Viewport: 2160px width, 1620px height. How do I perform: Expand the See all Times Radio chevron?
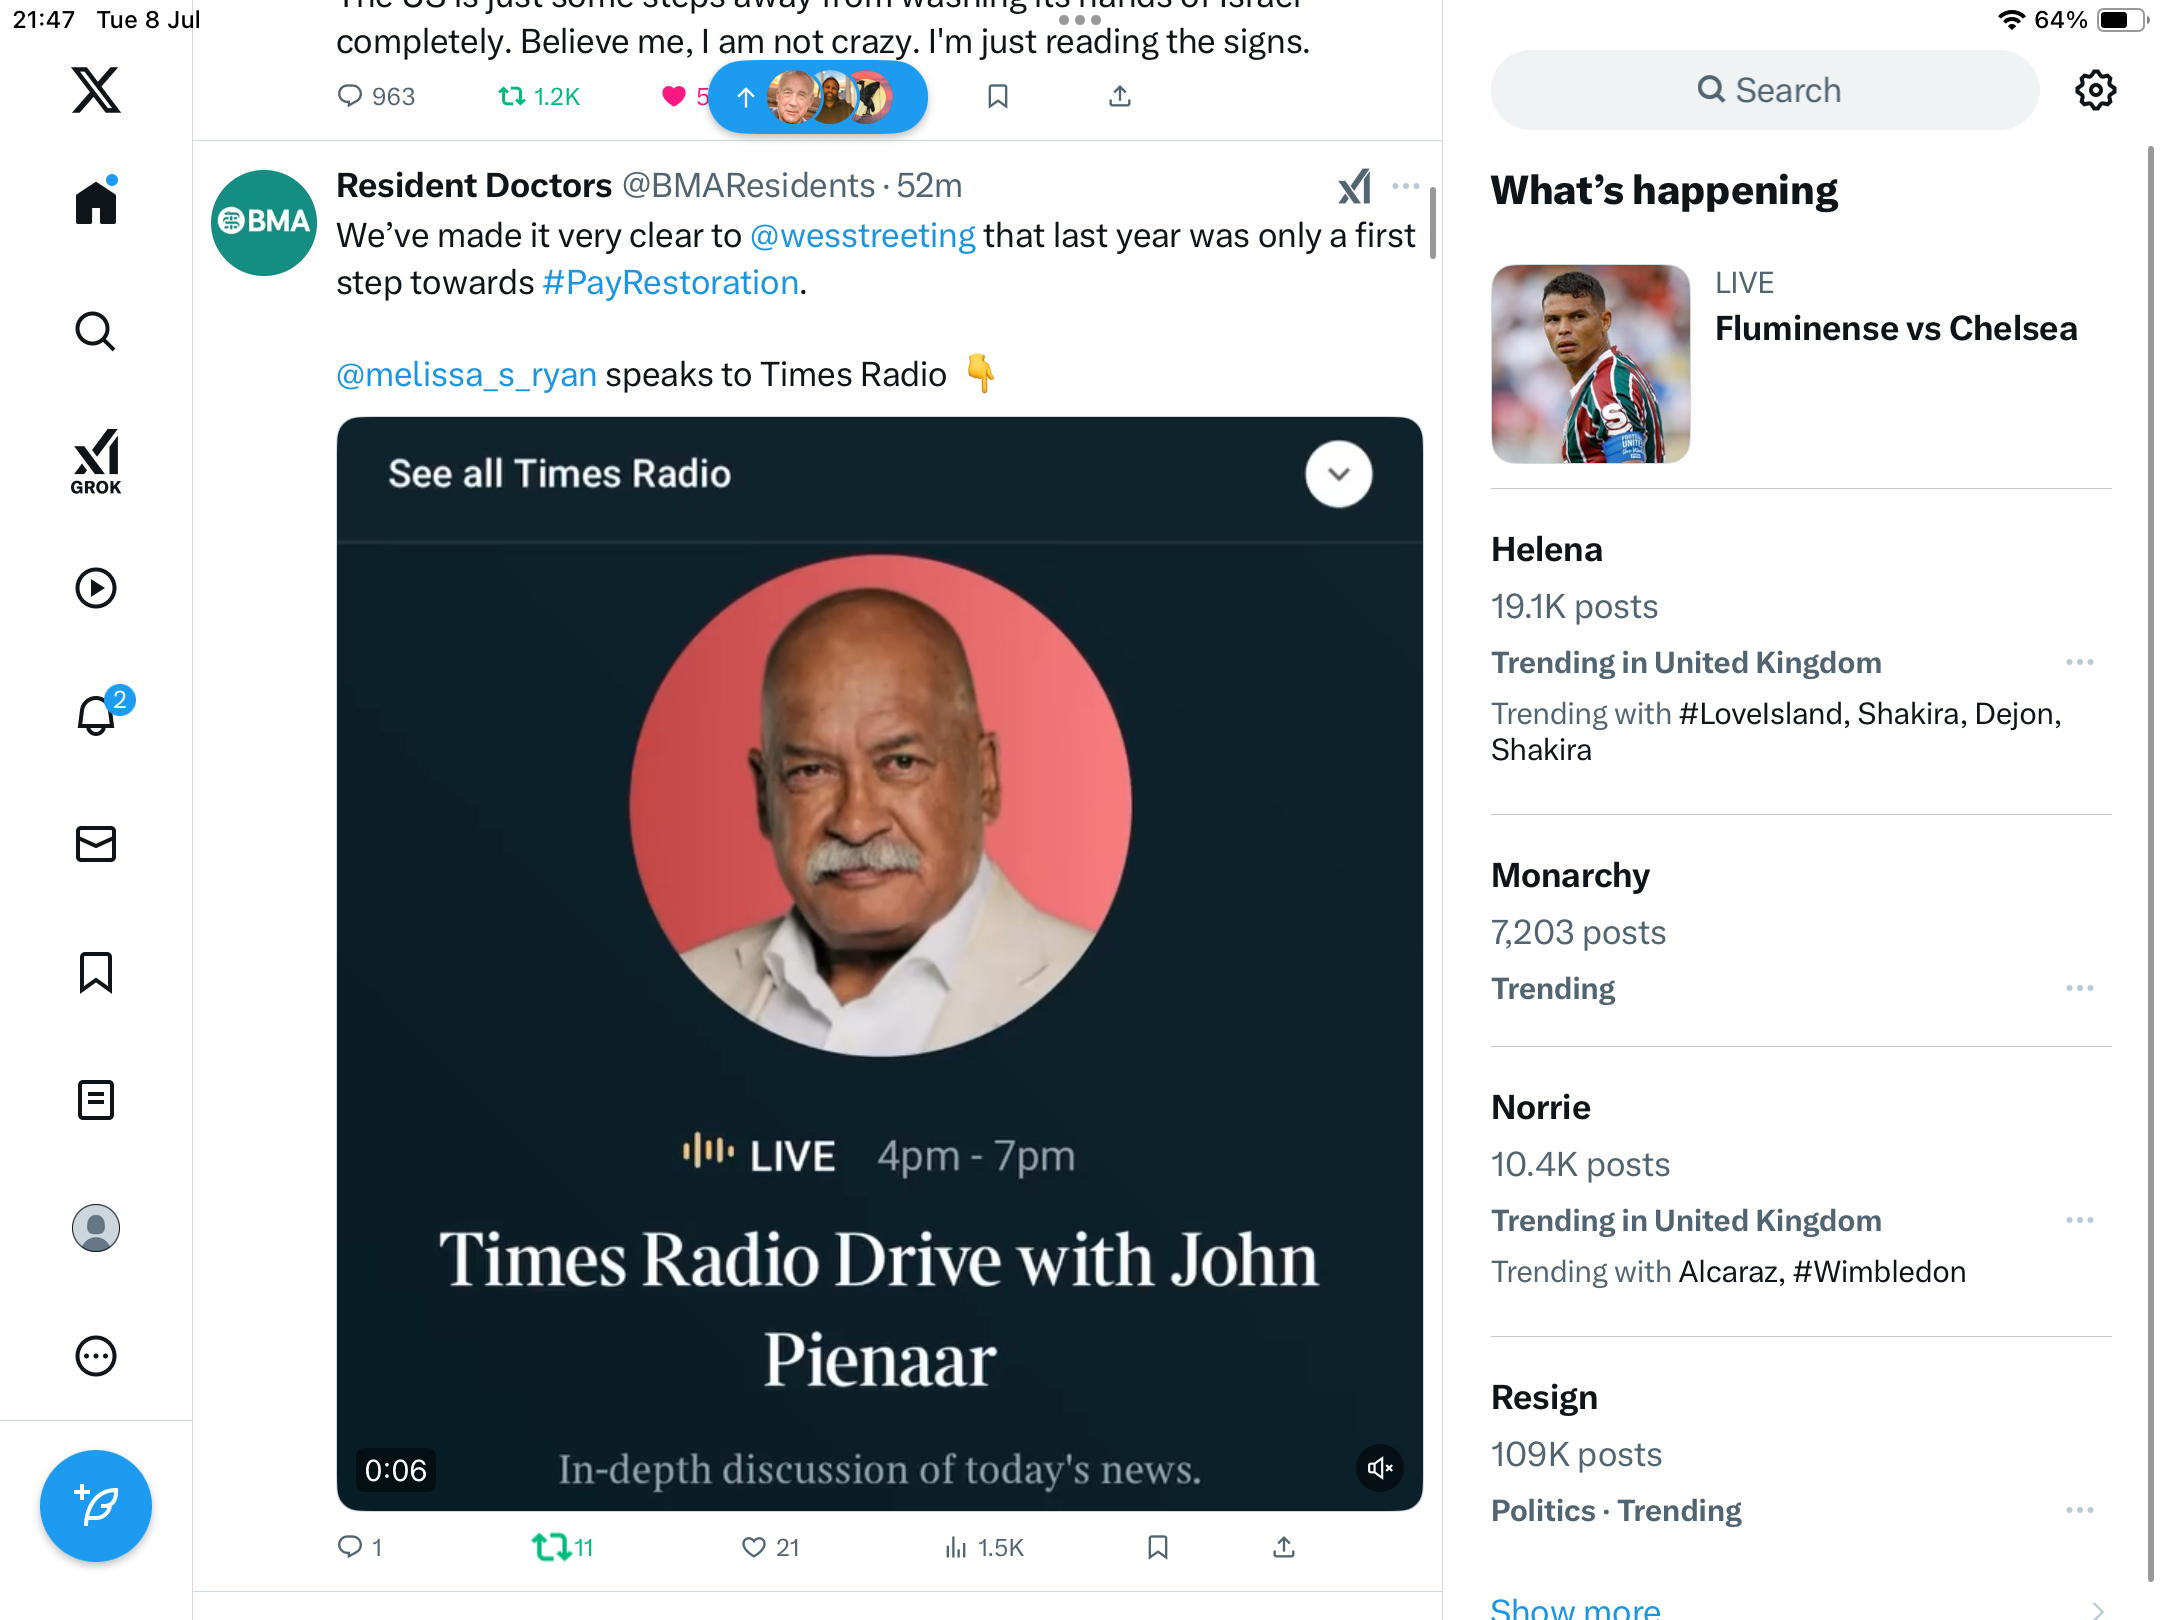1338,474
